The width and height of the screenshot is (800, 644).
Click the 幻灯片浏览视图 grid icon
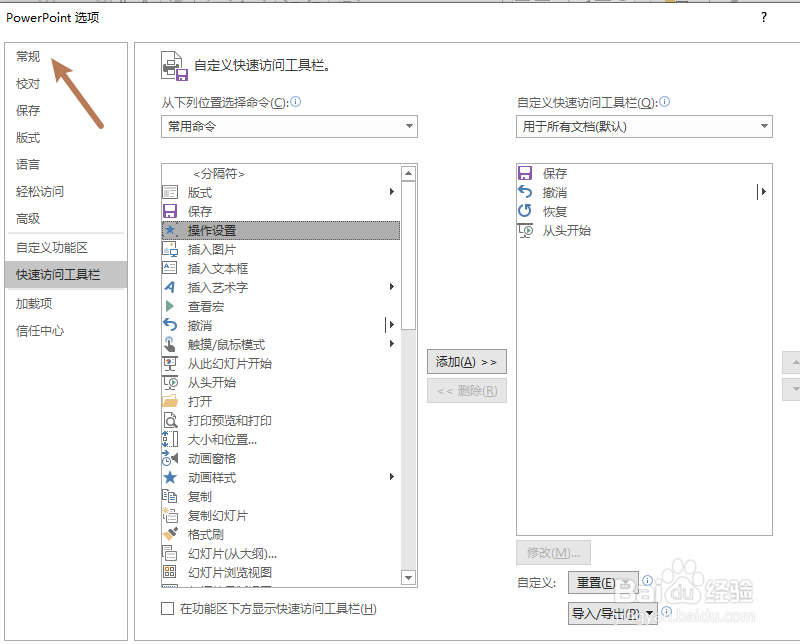pos(170,572)
